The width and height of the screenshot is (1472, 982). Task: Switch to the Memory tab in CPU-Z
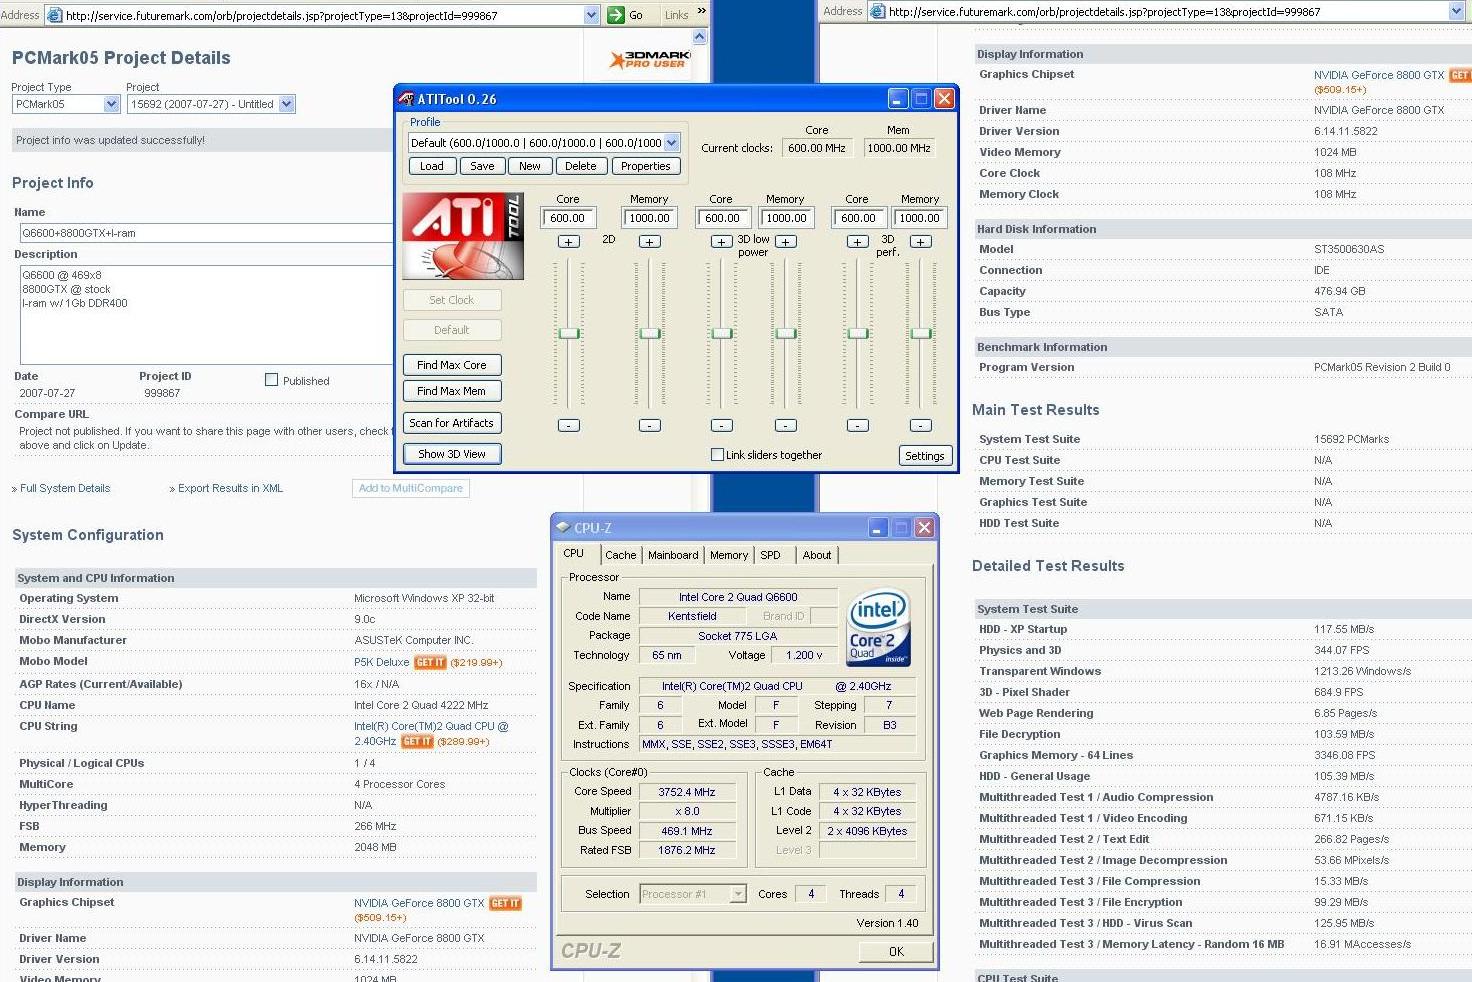(729, 555)
